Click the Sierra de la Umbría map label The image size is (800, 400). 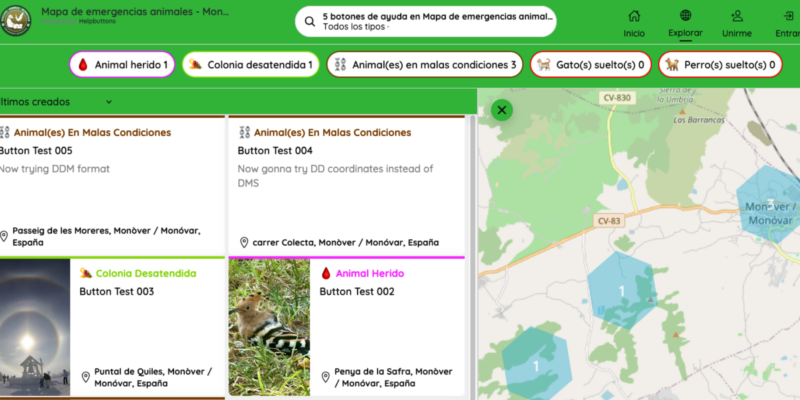pyautogui.click(x=676, y=95)
